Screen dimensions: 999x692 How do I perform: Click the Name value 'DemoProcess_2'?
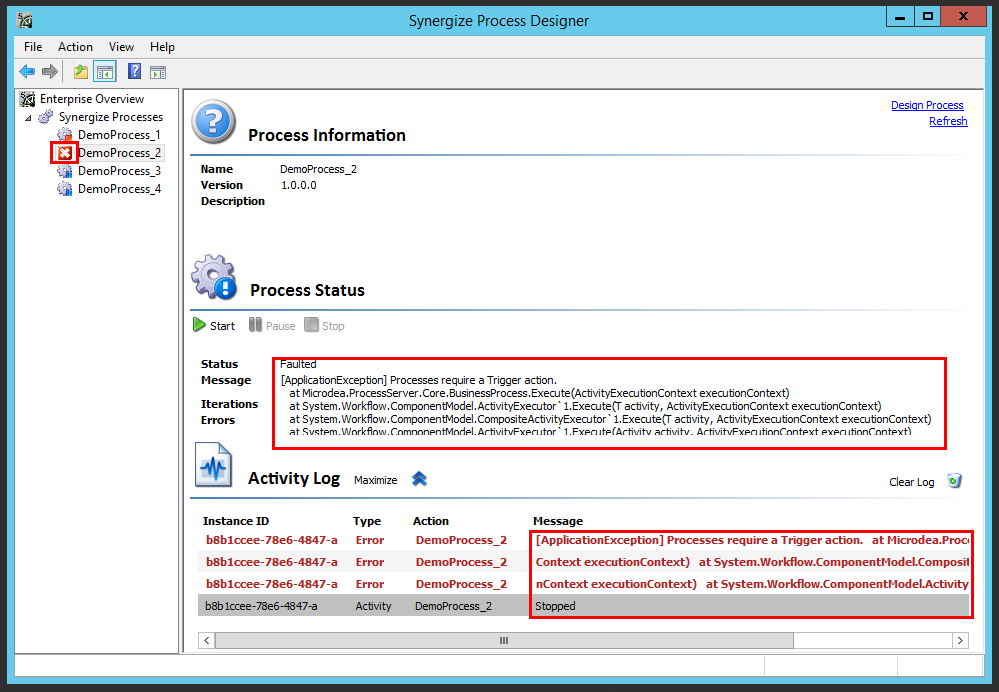click(319, 169)
